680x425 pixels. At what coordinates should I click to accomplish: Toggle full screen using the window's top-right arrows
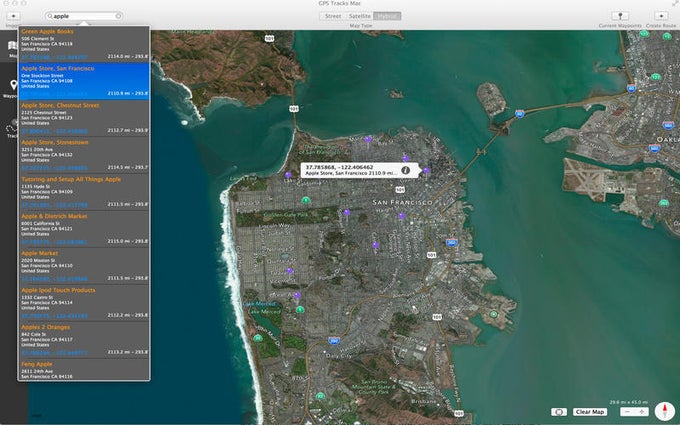click(x=674, y=3)
